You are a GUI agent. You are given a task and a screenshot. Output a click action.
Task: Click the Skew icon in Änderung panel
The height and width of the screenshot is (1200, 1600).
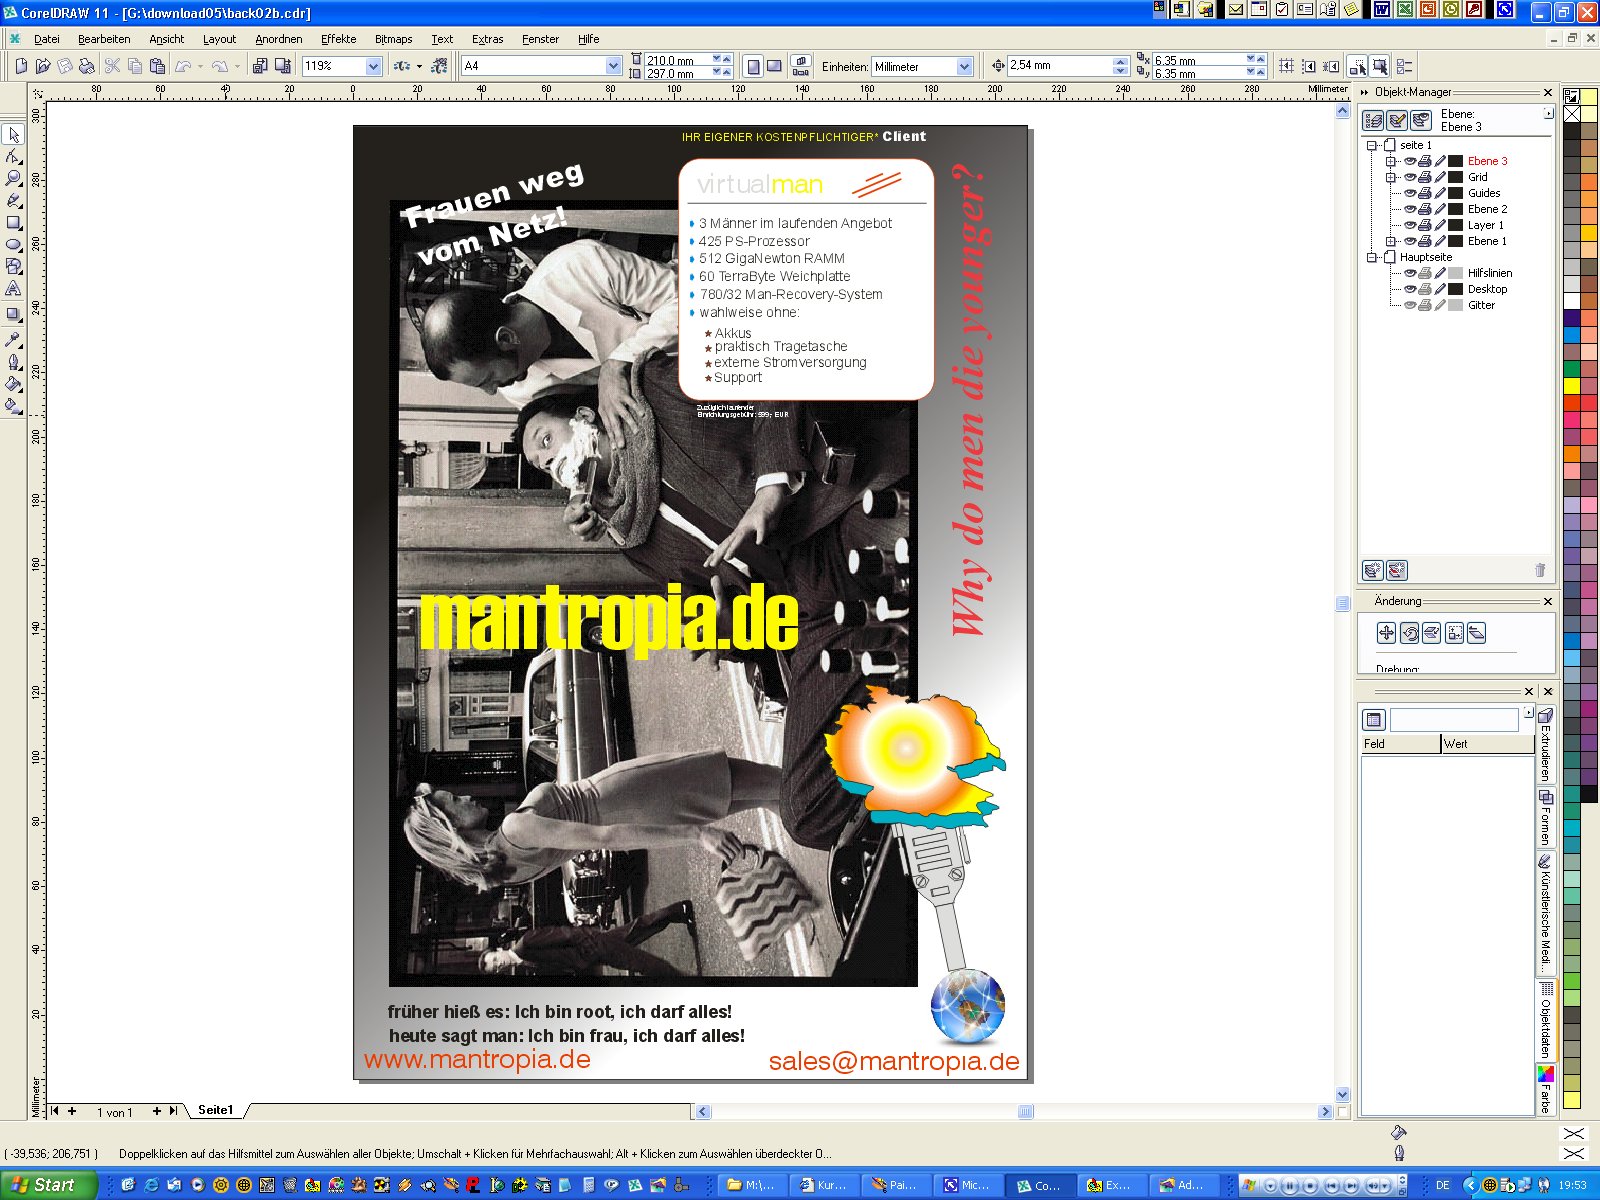[1477, 632]
